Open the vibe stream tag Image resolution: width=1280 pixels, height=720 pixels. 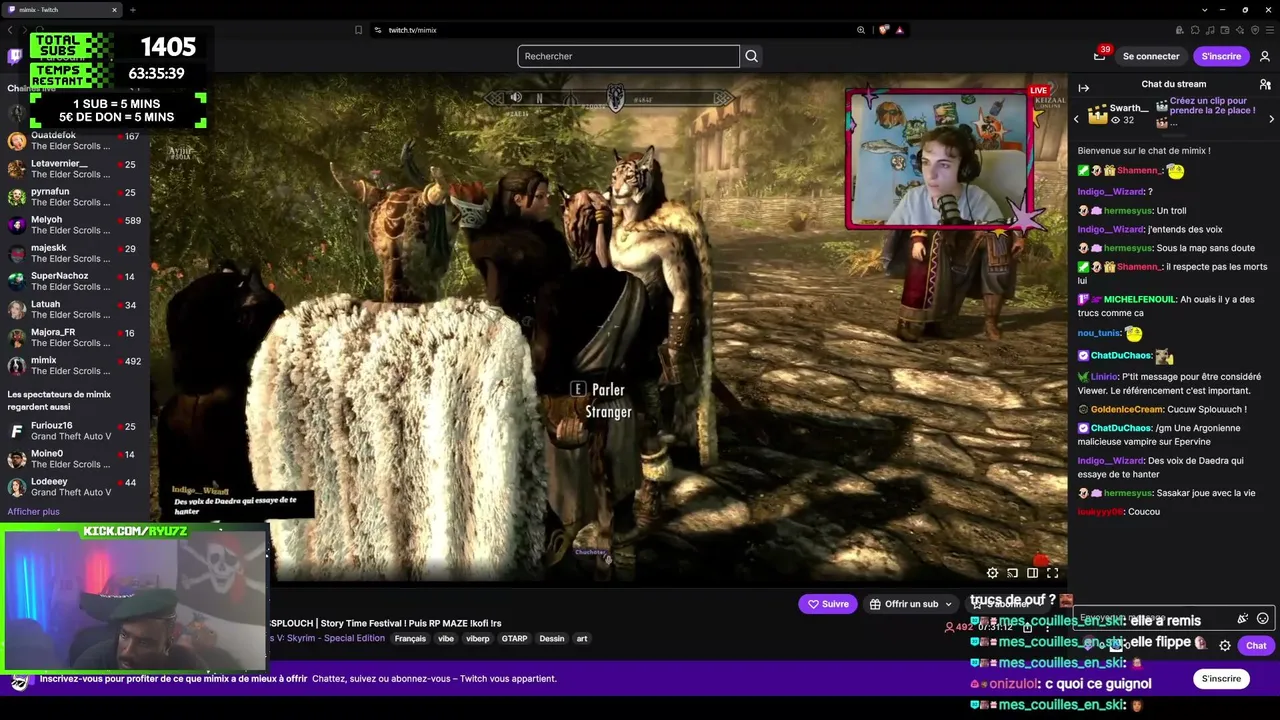point(446,639)
